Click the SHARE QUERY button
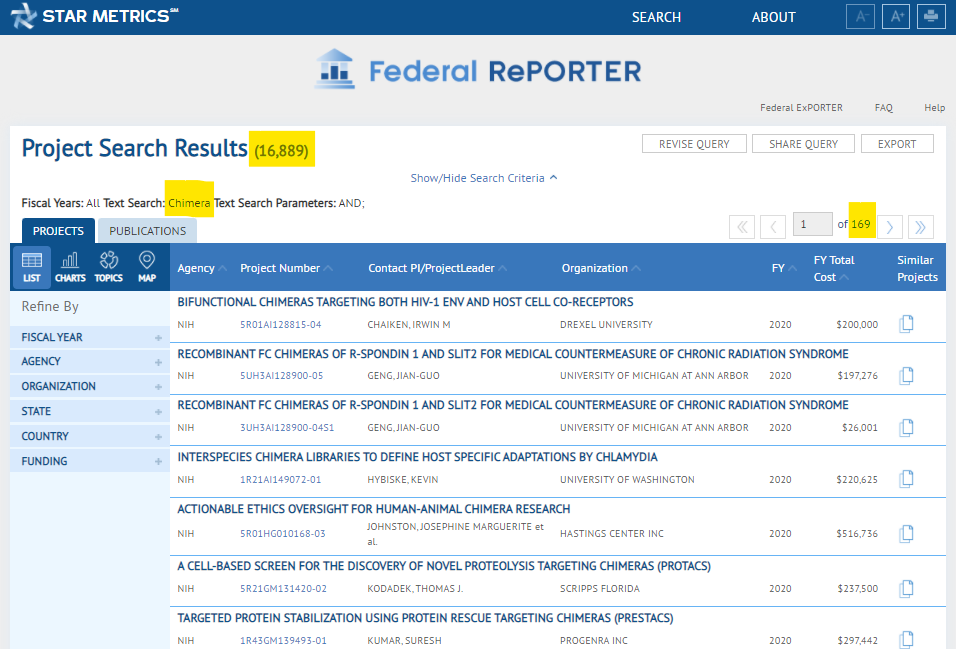 click(x=803, y=144)
